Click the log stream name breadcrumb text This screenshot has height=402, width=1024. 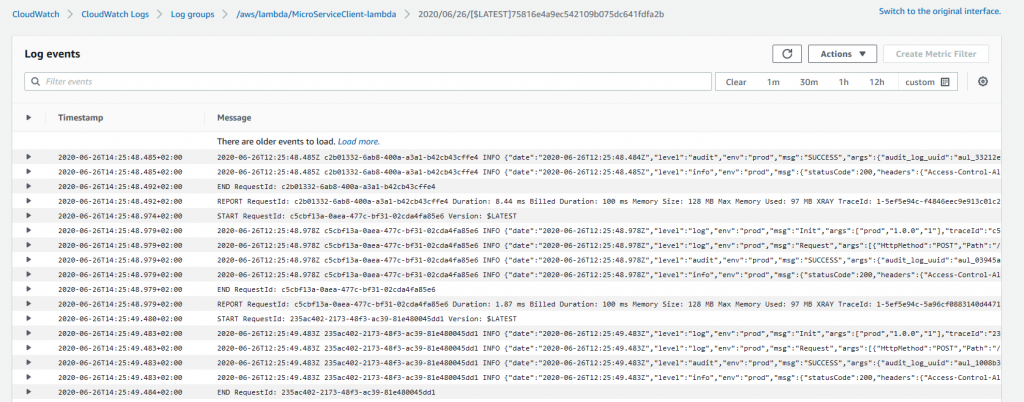coord(541,14)
